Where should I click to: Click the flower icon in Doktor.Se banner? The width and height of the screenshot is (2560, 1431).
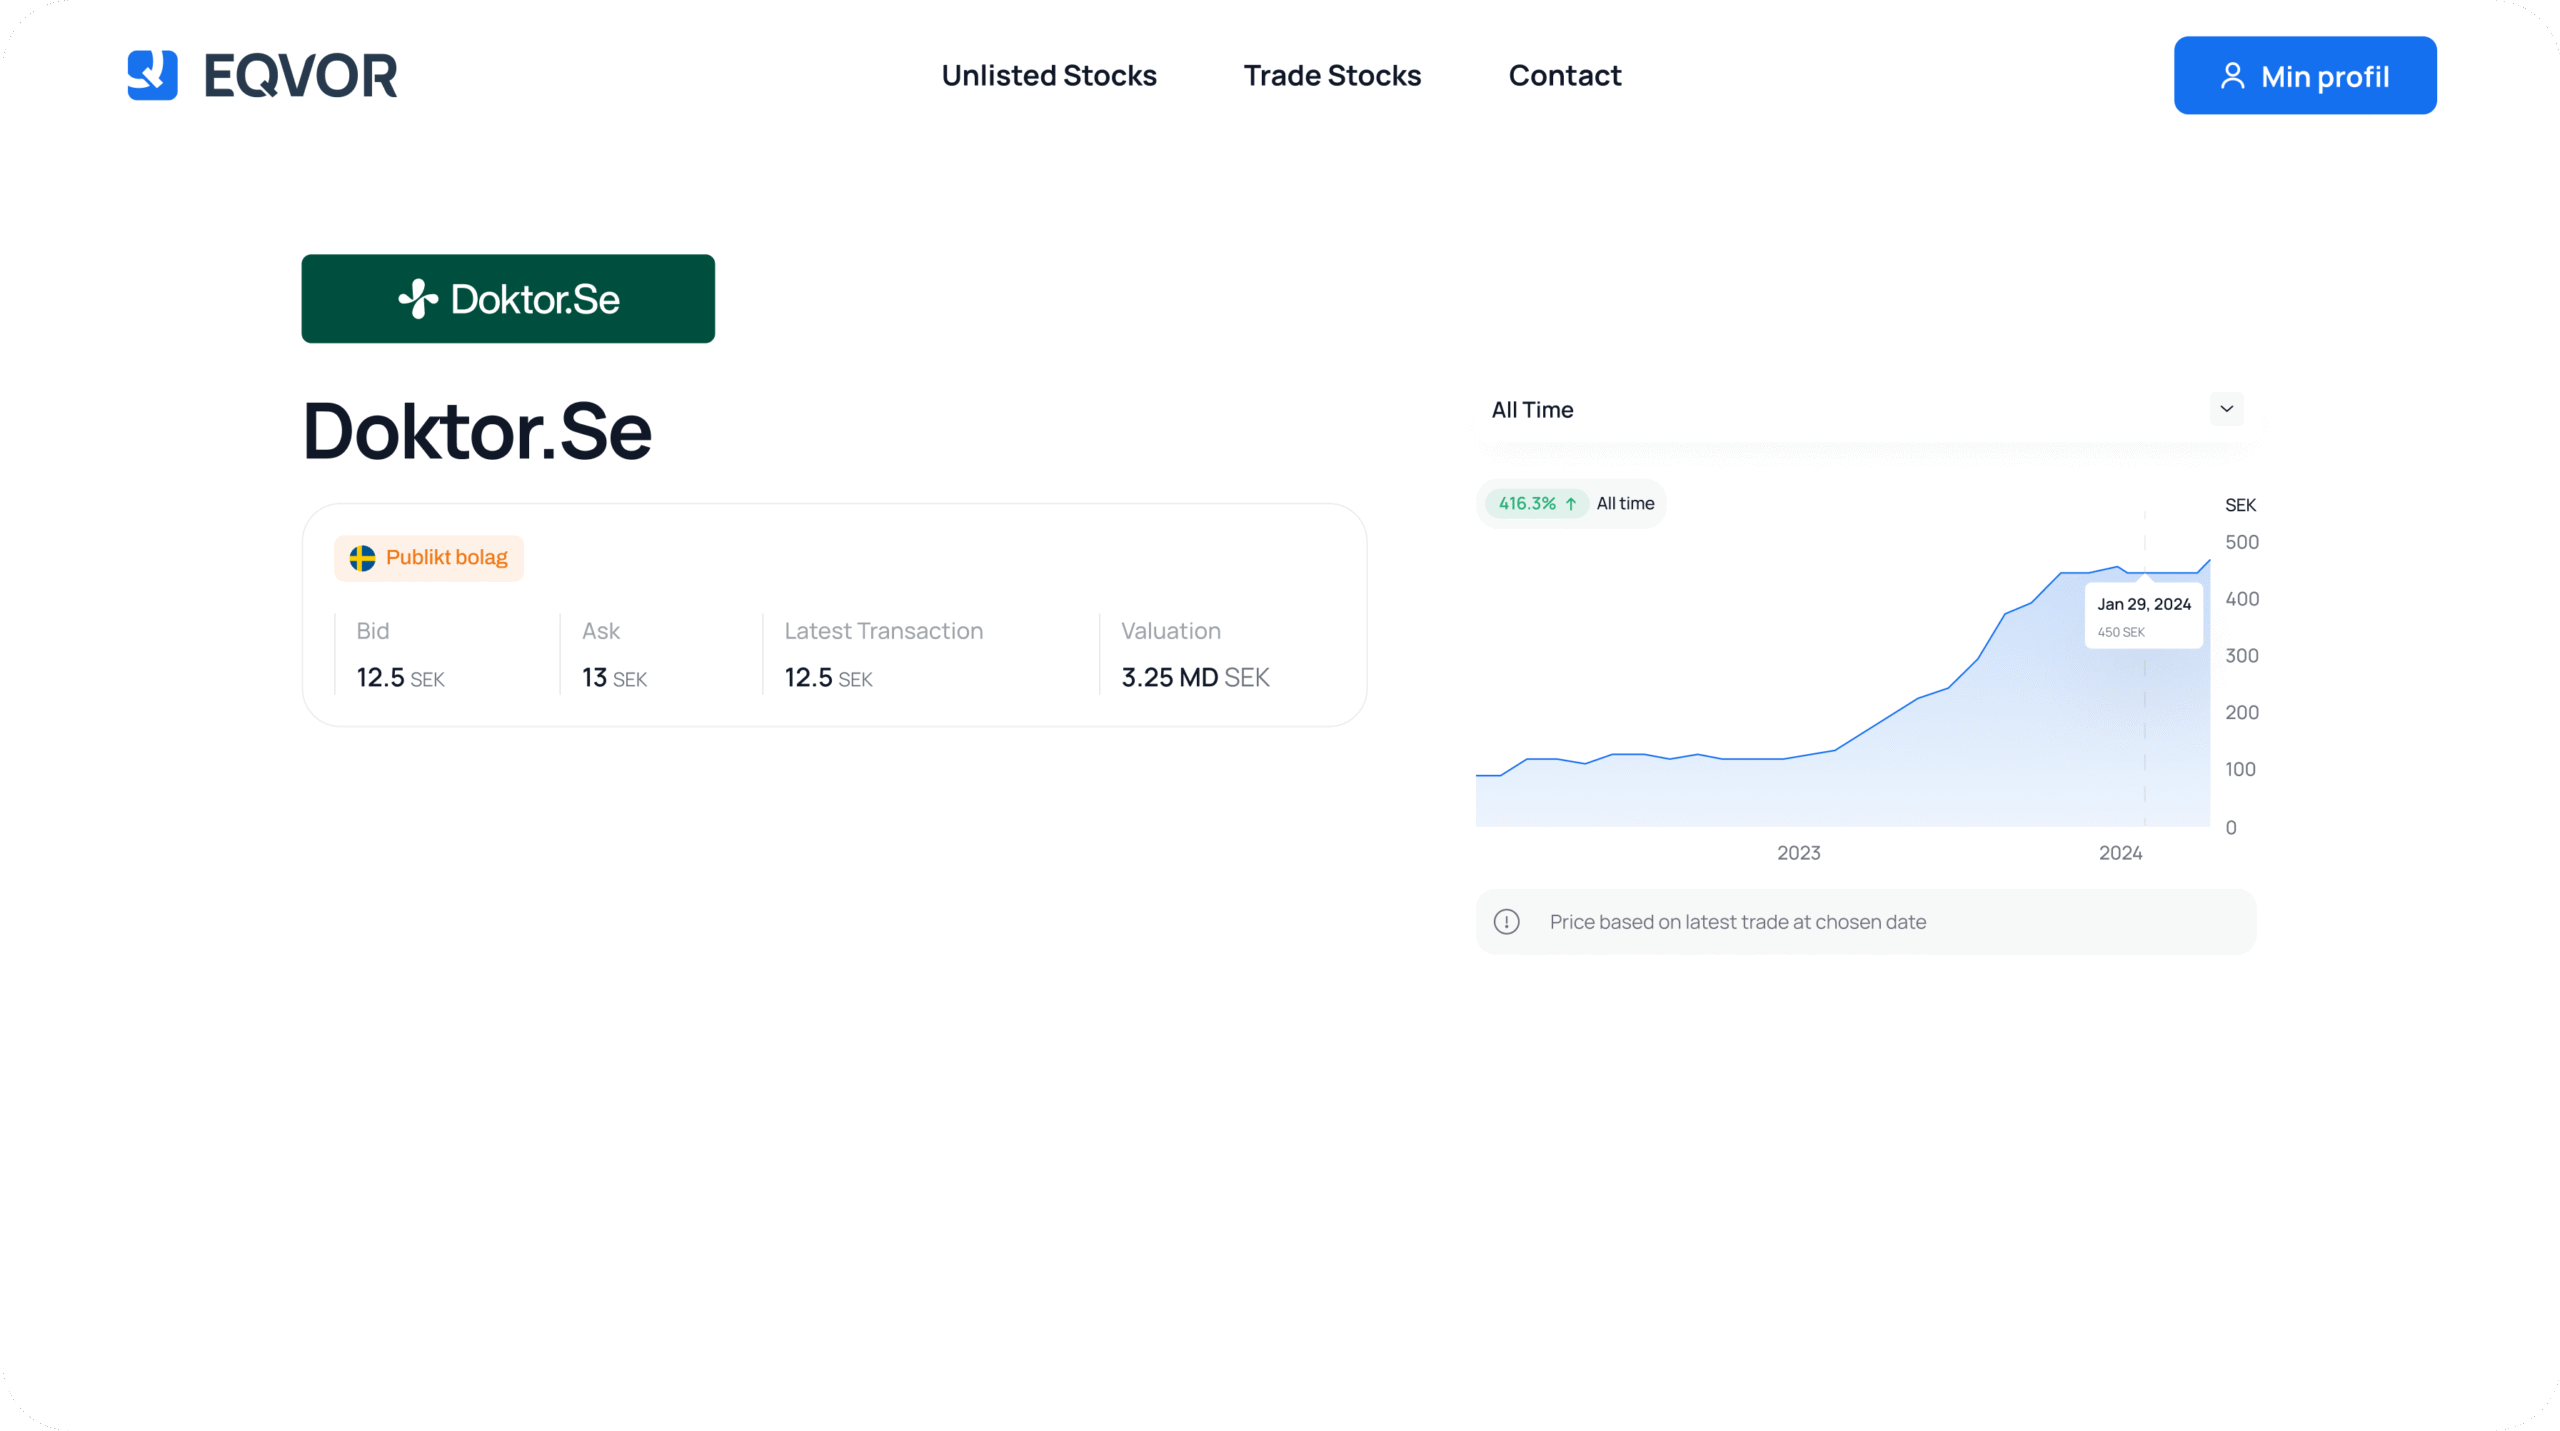[418, 299]
